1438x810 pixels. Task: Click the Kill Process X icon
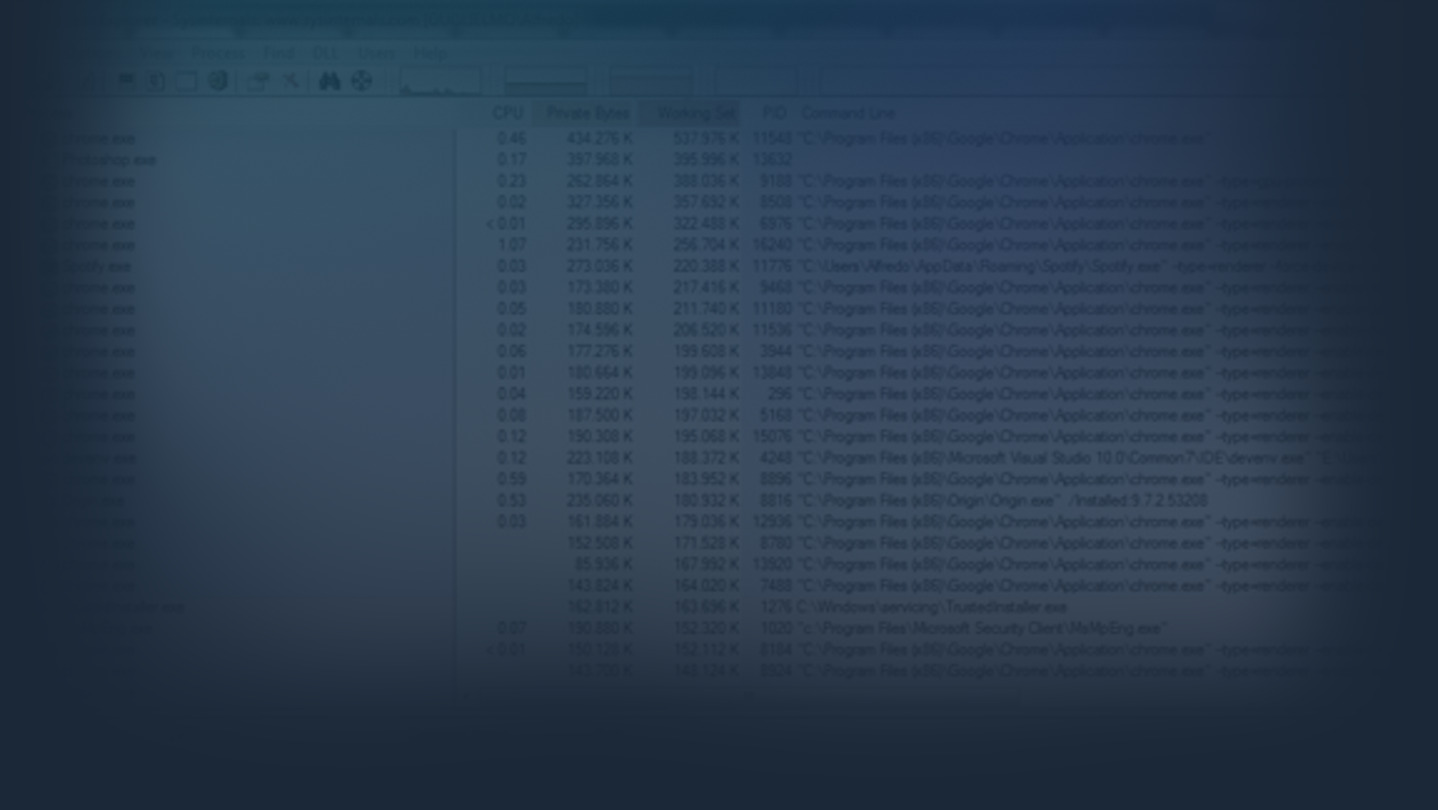click(x=290, y=81)
